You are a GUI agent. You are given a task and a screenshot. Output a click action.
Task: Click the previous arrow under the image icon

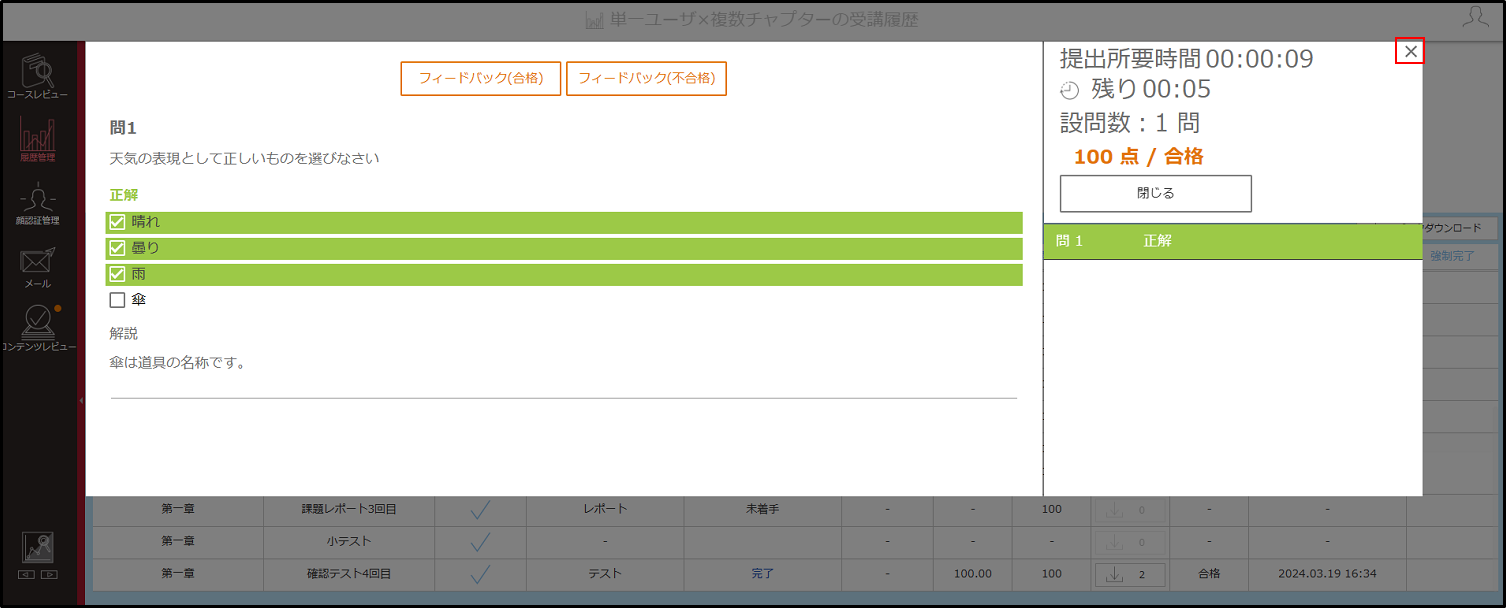pyautogui.click(x=27, y=575)
